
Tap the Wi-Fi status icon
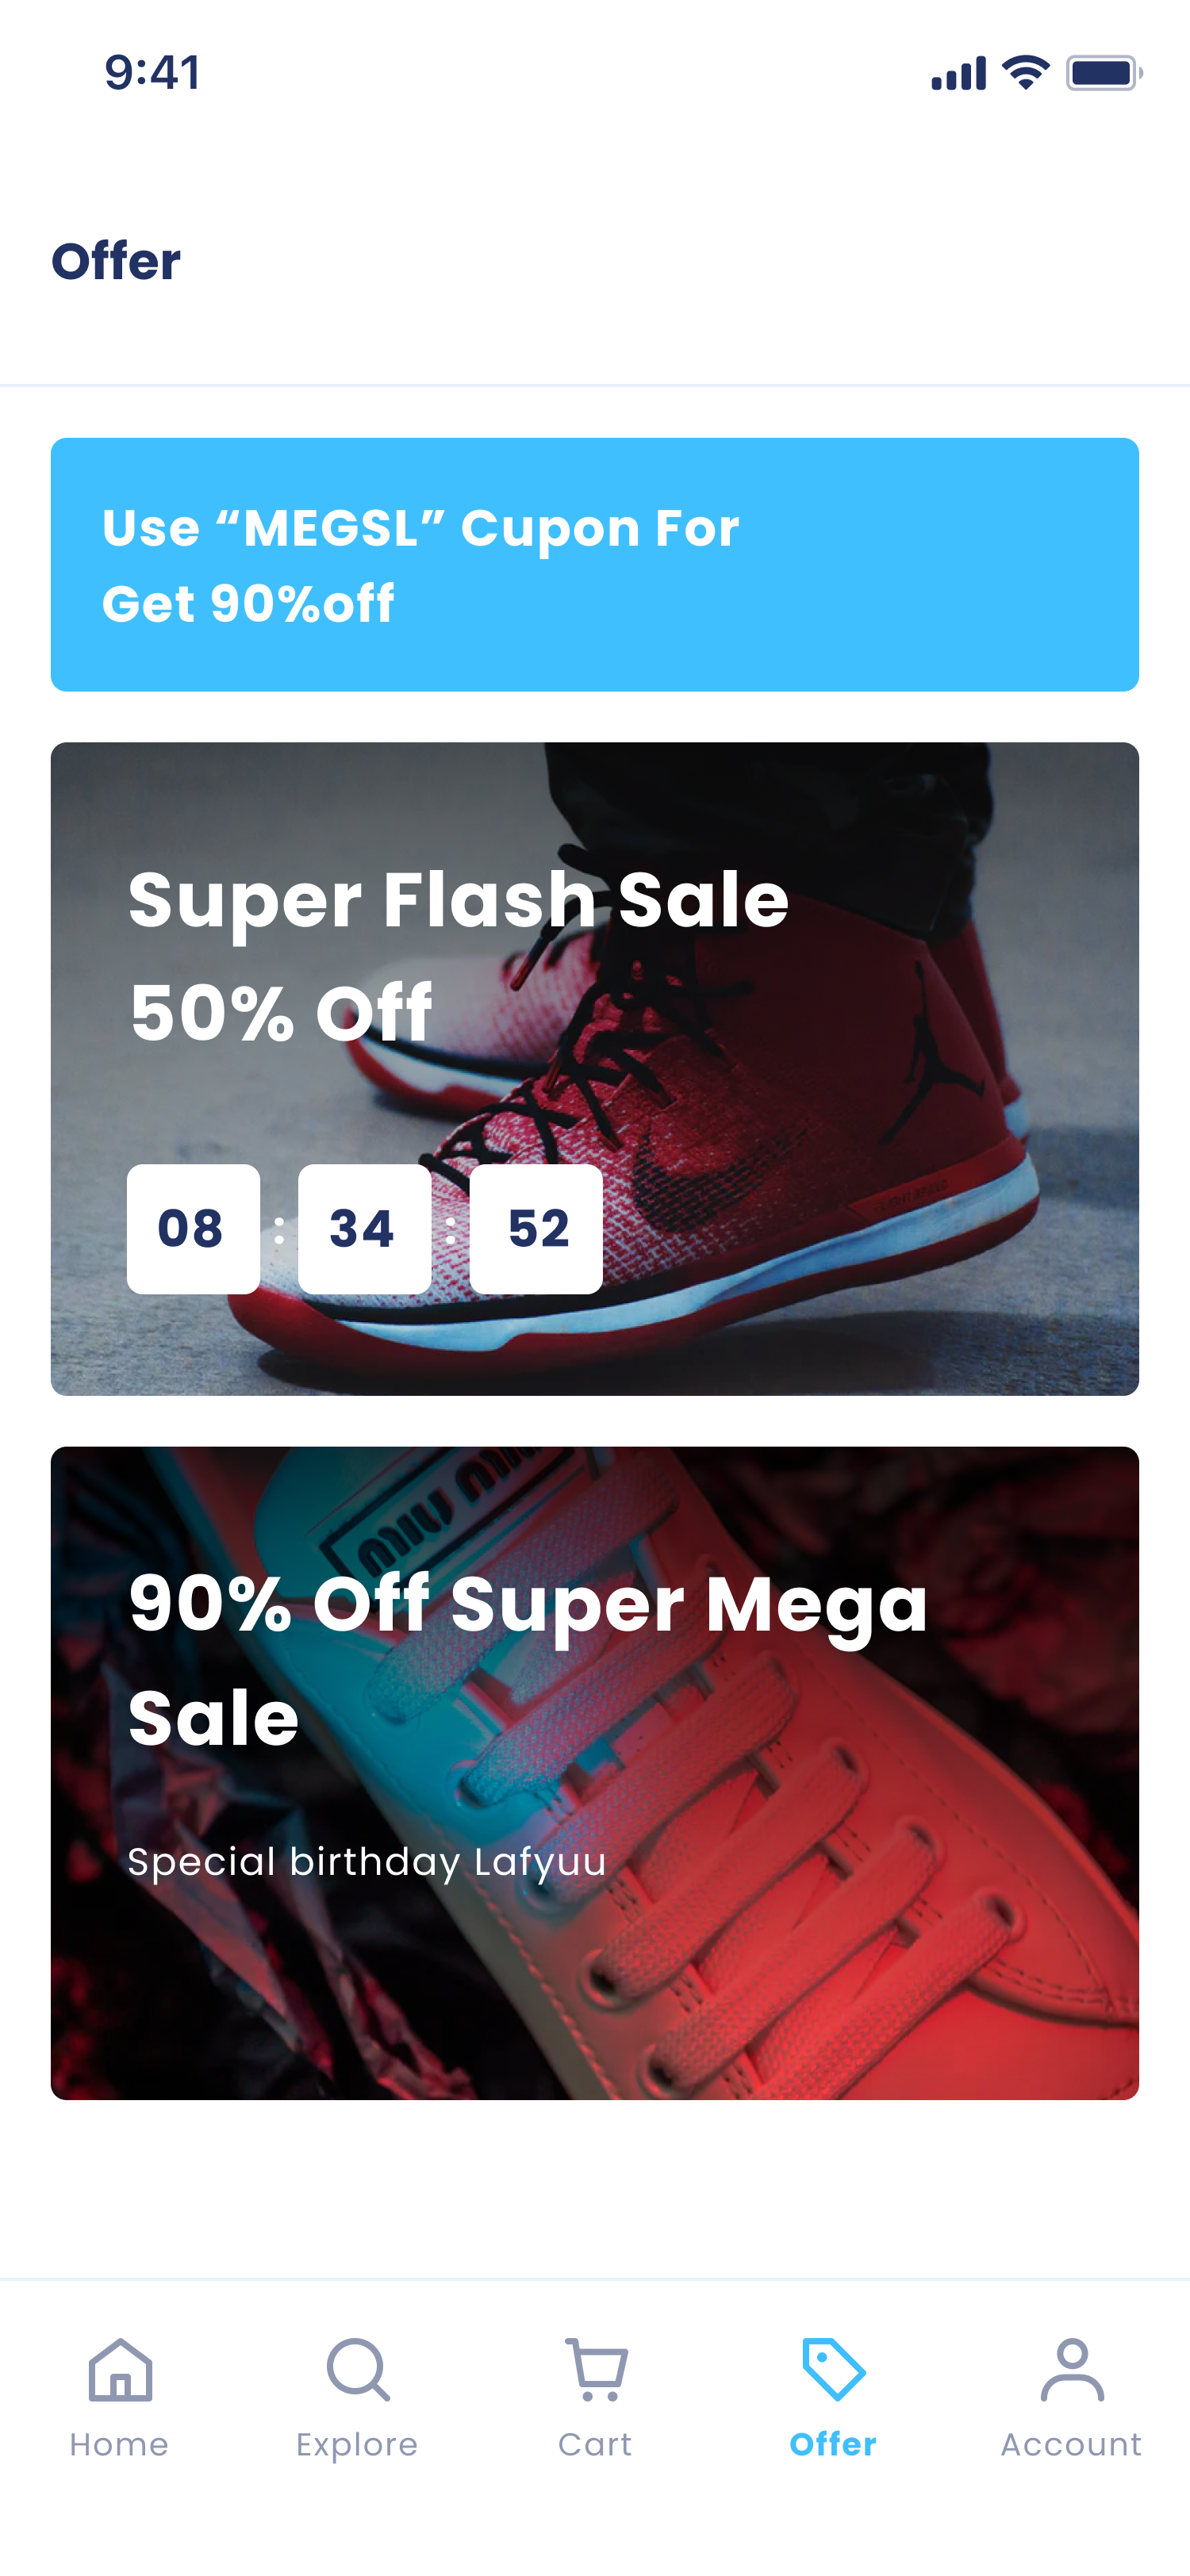click(x=1025, y=73)
